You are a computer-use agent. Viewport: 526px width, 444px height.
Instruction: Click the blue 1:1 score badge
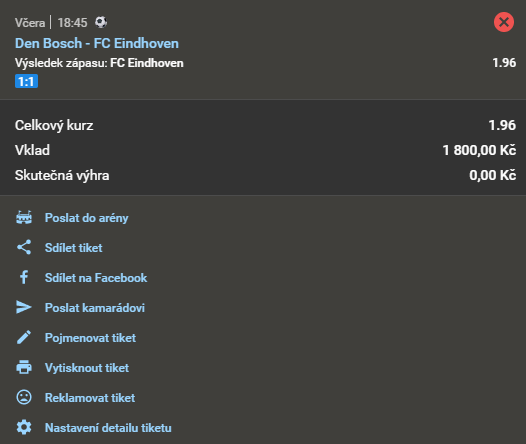(26, 81)
